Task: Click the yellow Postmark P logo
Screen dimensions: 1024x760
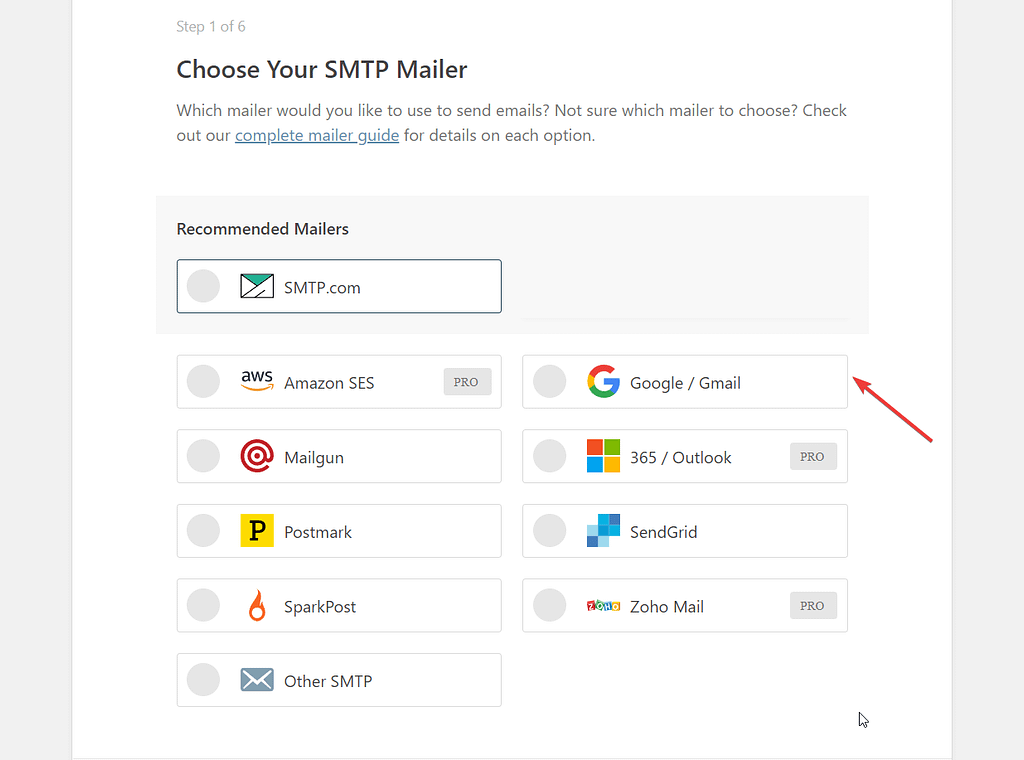Action: click(x=257, y=530)
